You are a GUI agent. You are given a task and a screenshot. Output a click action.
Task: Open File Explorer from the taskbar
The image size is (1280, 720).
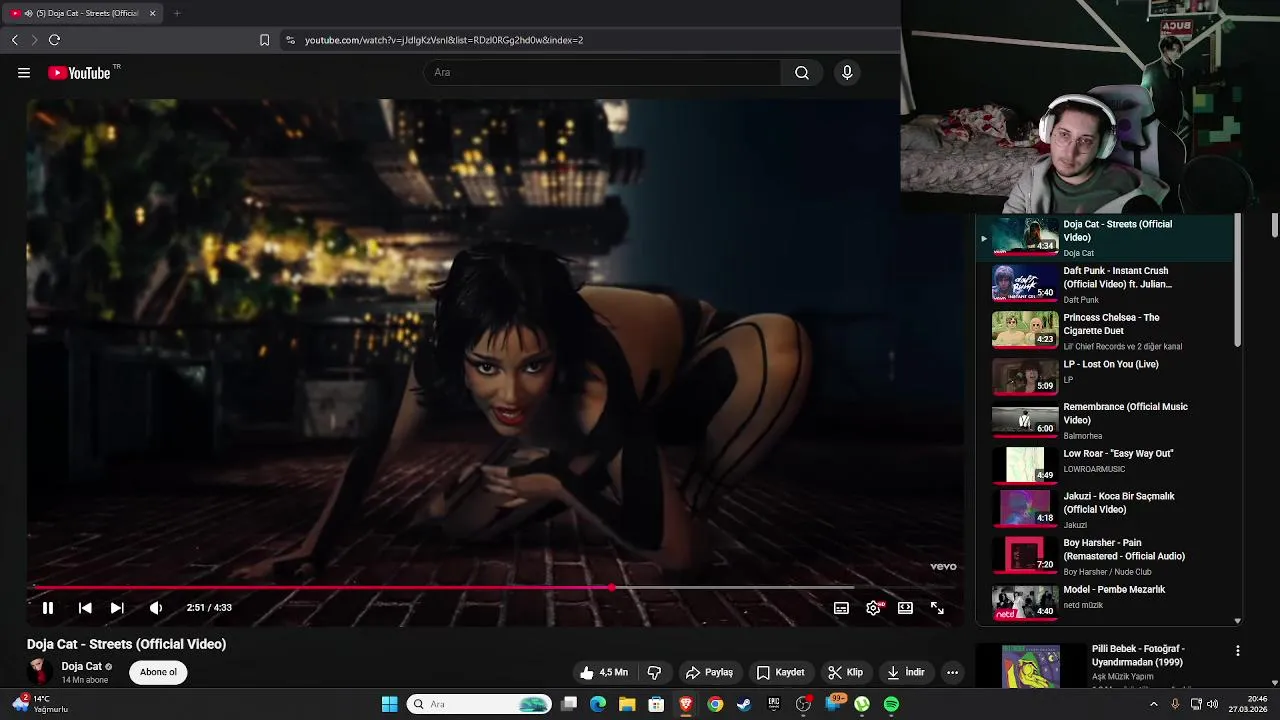[x=627, y=704]
